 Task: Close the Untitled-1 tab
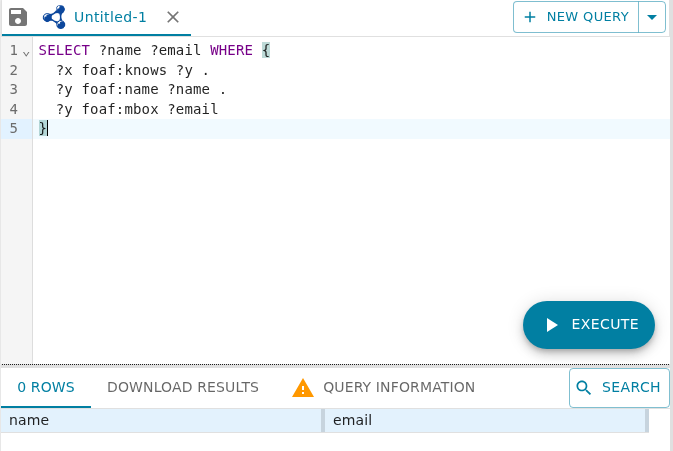pyautogui.click(x=173, y=17)
